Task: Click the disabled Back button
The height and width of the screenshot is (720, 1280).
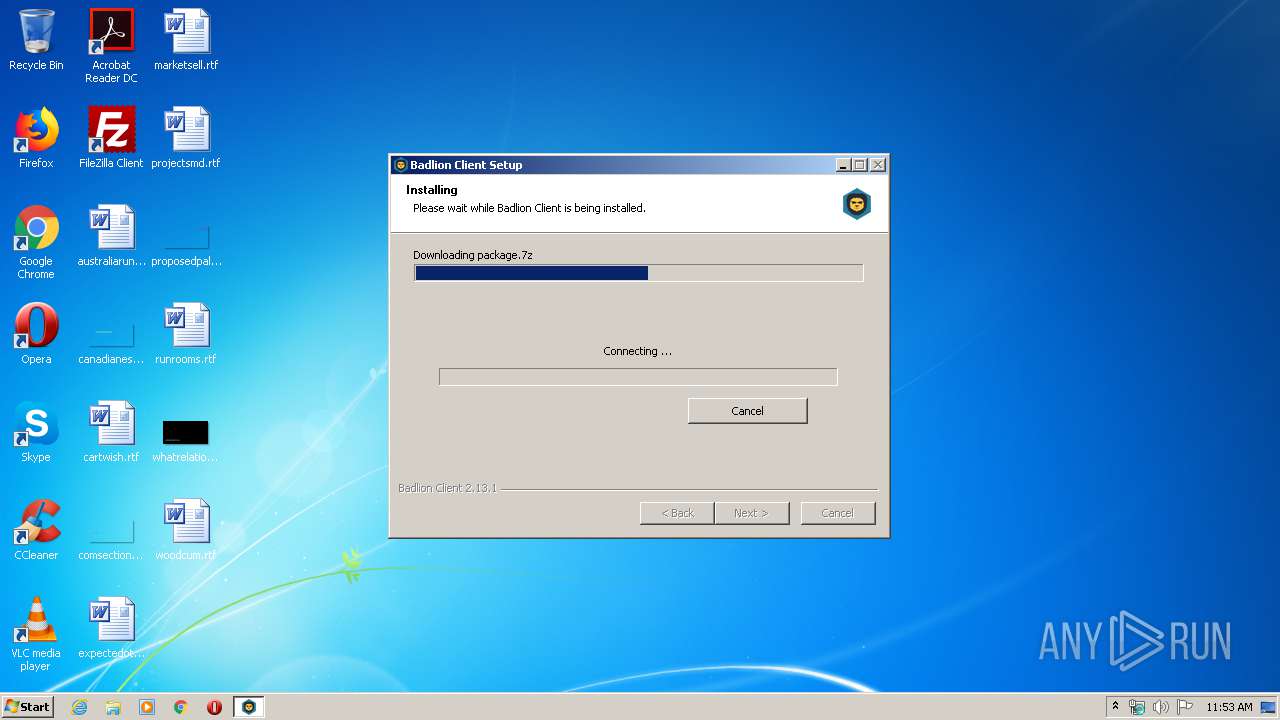Action: [677, 513]
